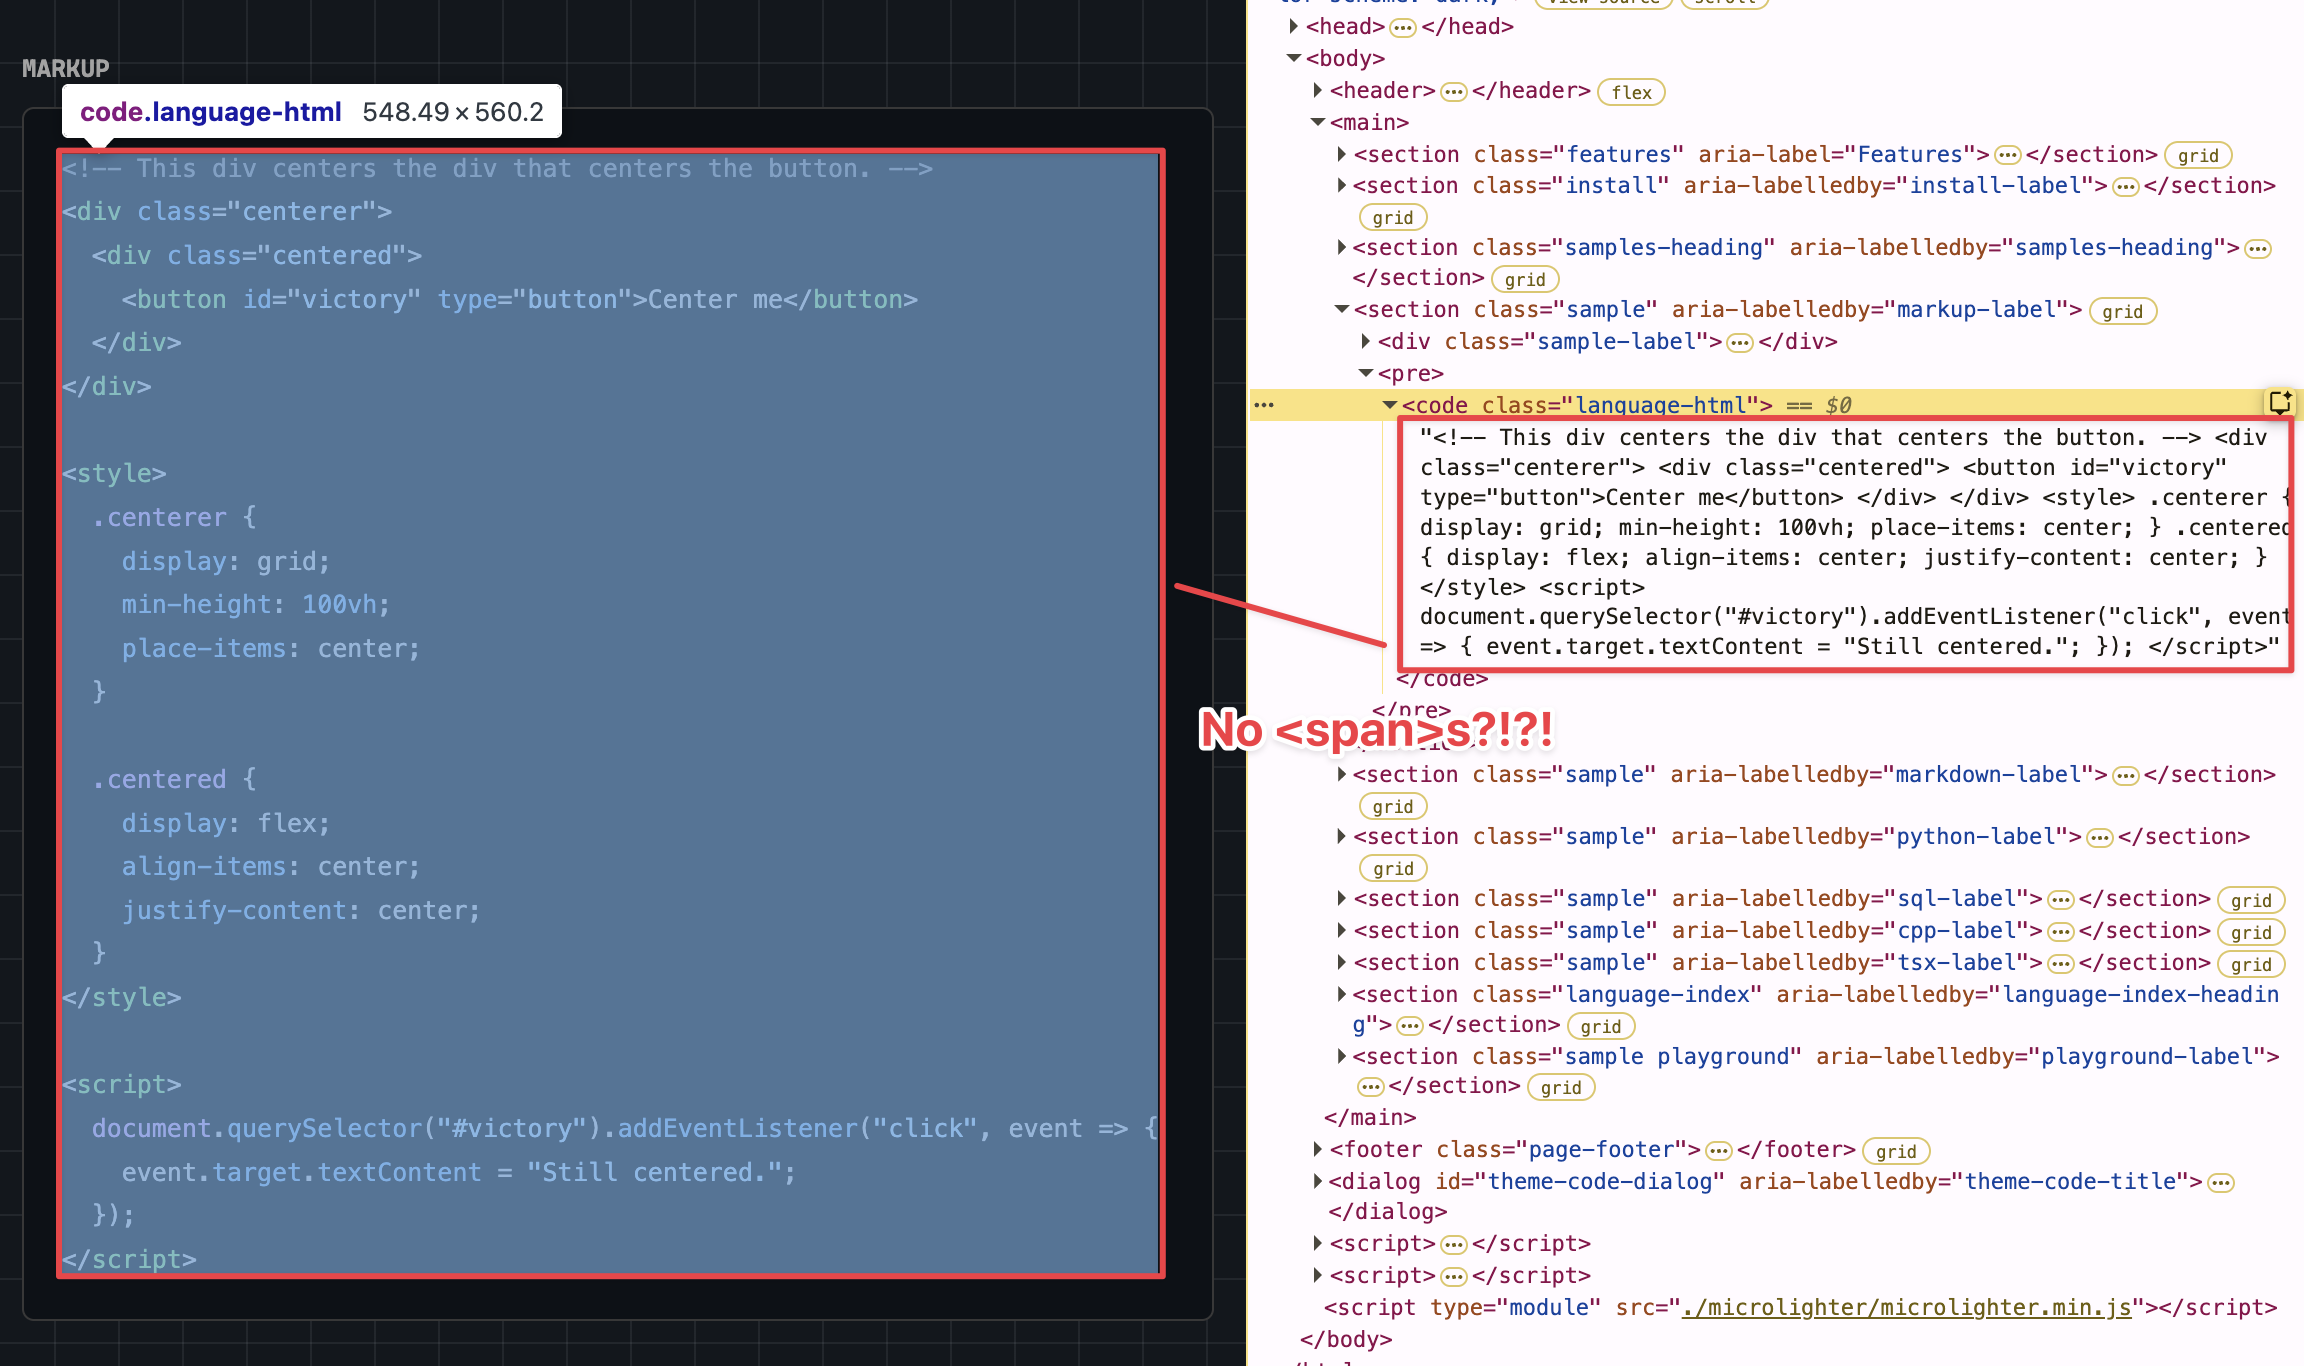Toggle the flex badge on the header element
The width and height of the screenshot is (2304, 1366).
pos(1631,92)
